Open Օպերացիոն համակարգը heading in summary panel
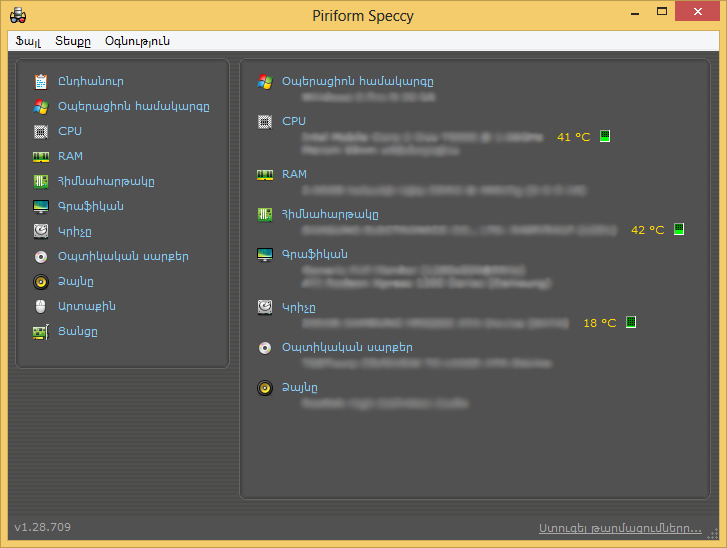 (x=358, y=81)
